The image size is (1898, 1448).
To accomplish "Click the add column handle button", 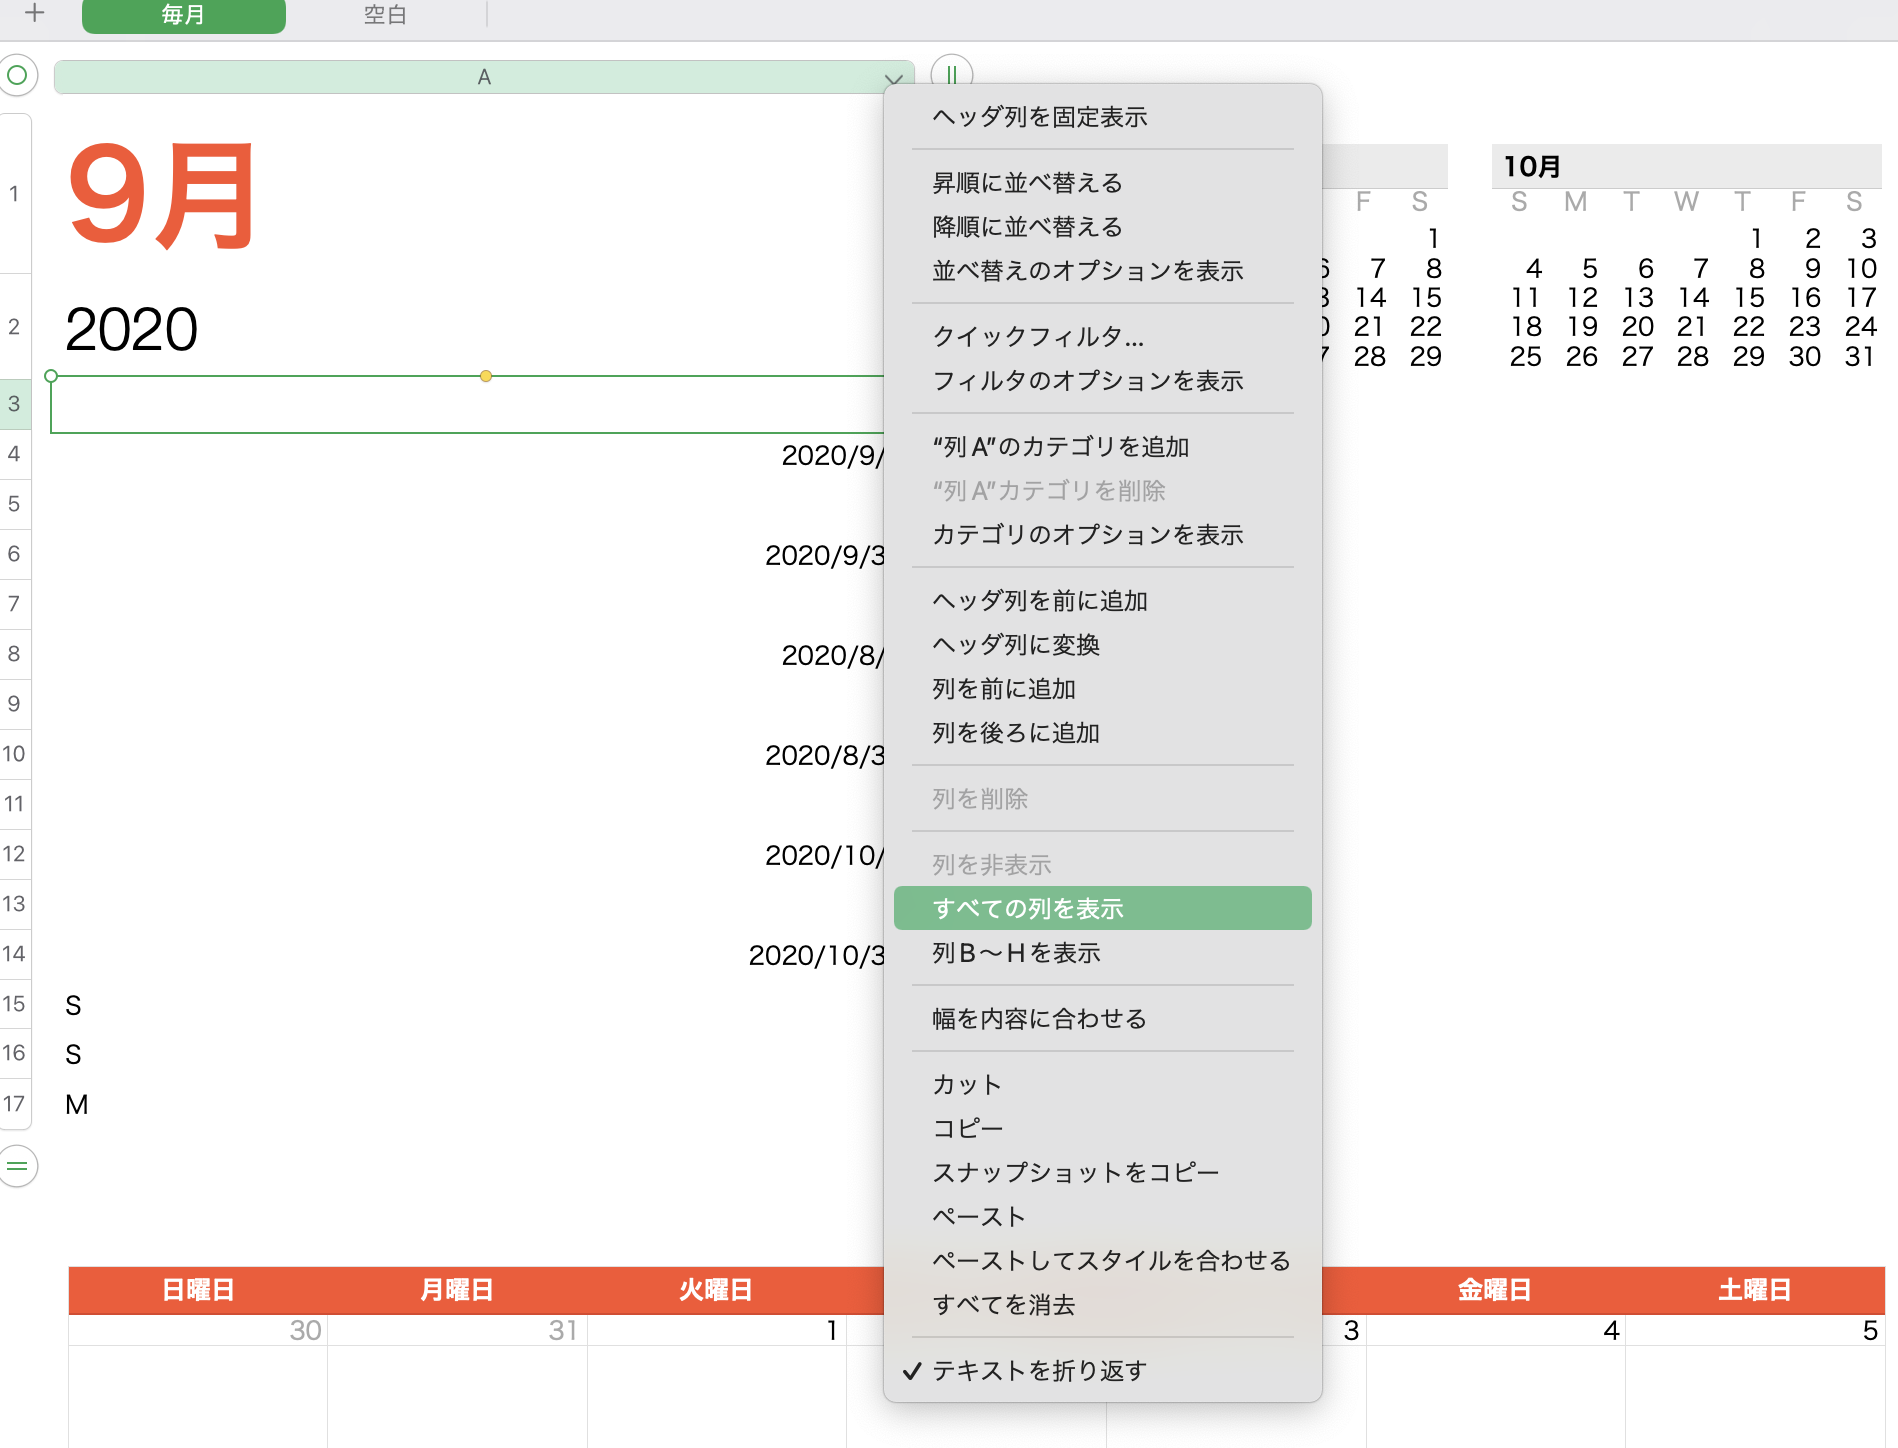I will point(951,75).
